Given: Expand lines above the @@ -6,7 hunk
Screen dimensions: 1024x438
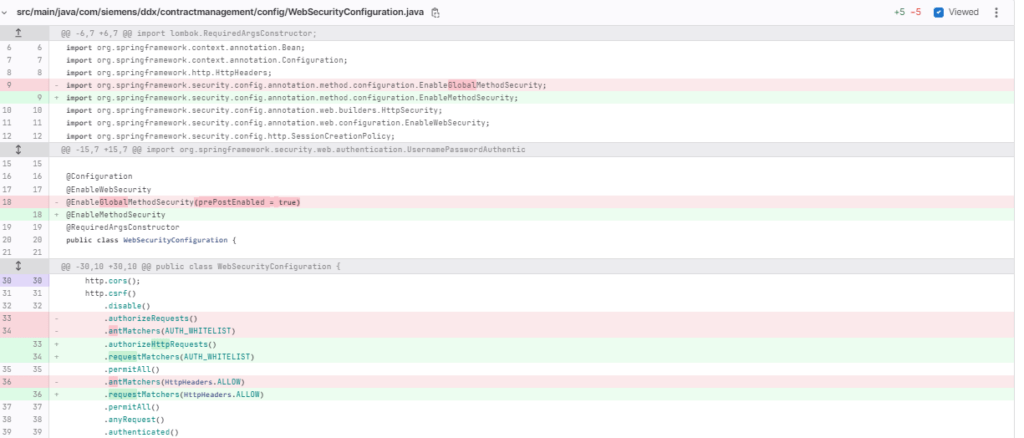Looking at the screenshot, I should (18, 33).
